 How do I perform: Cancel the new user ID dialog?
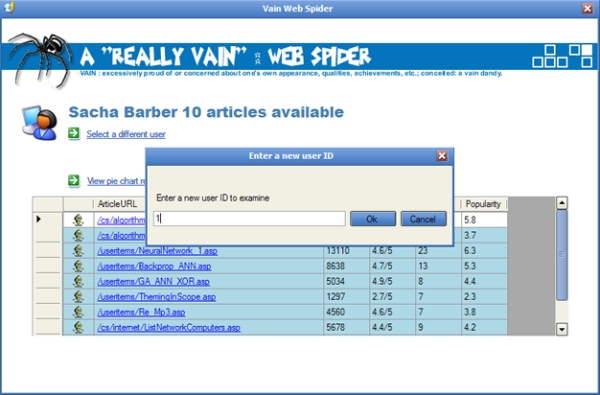click(x=423, y=219)
